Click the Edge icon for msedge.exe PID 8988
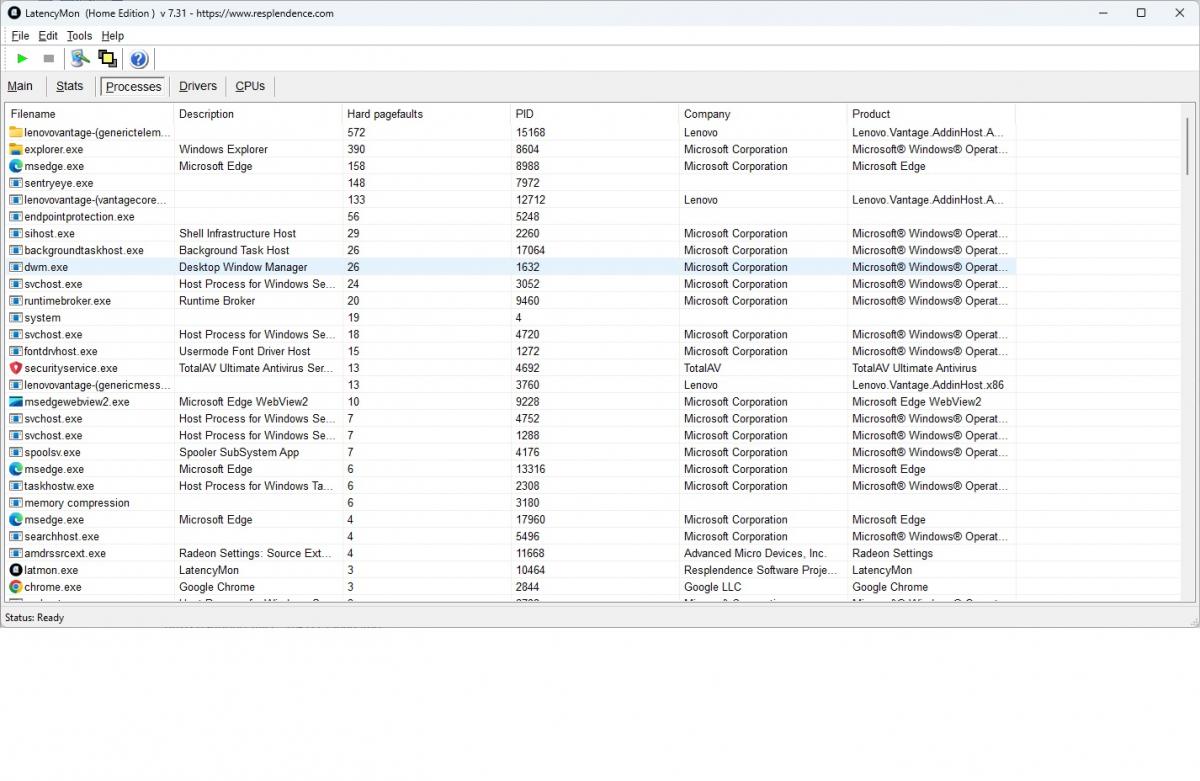 (x=16, y=166)
